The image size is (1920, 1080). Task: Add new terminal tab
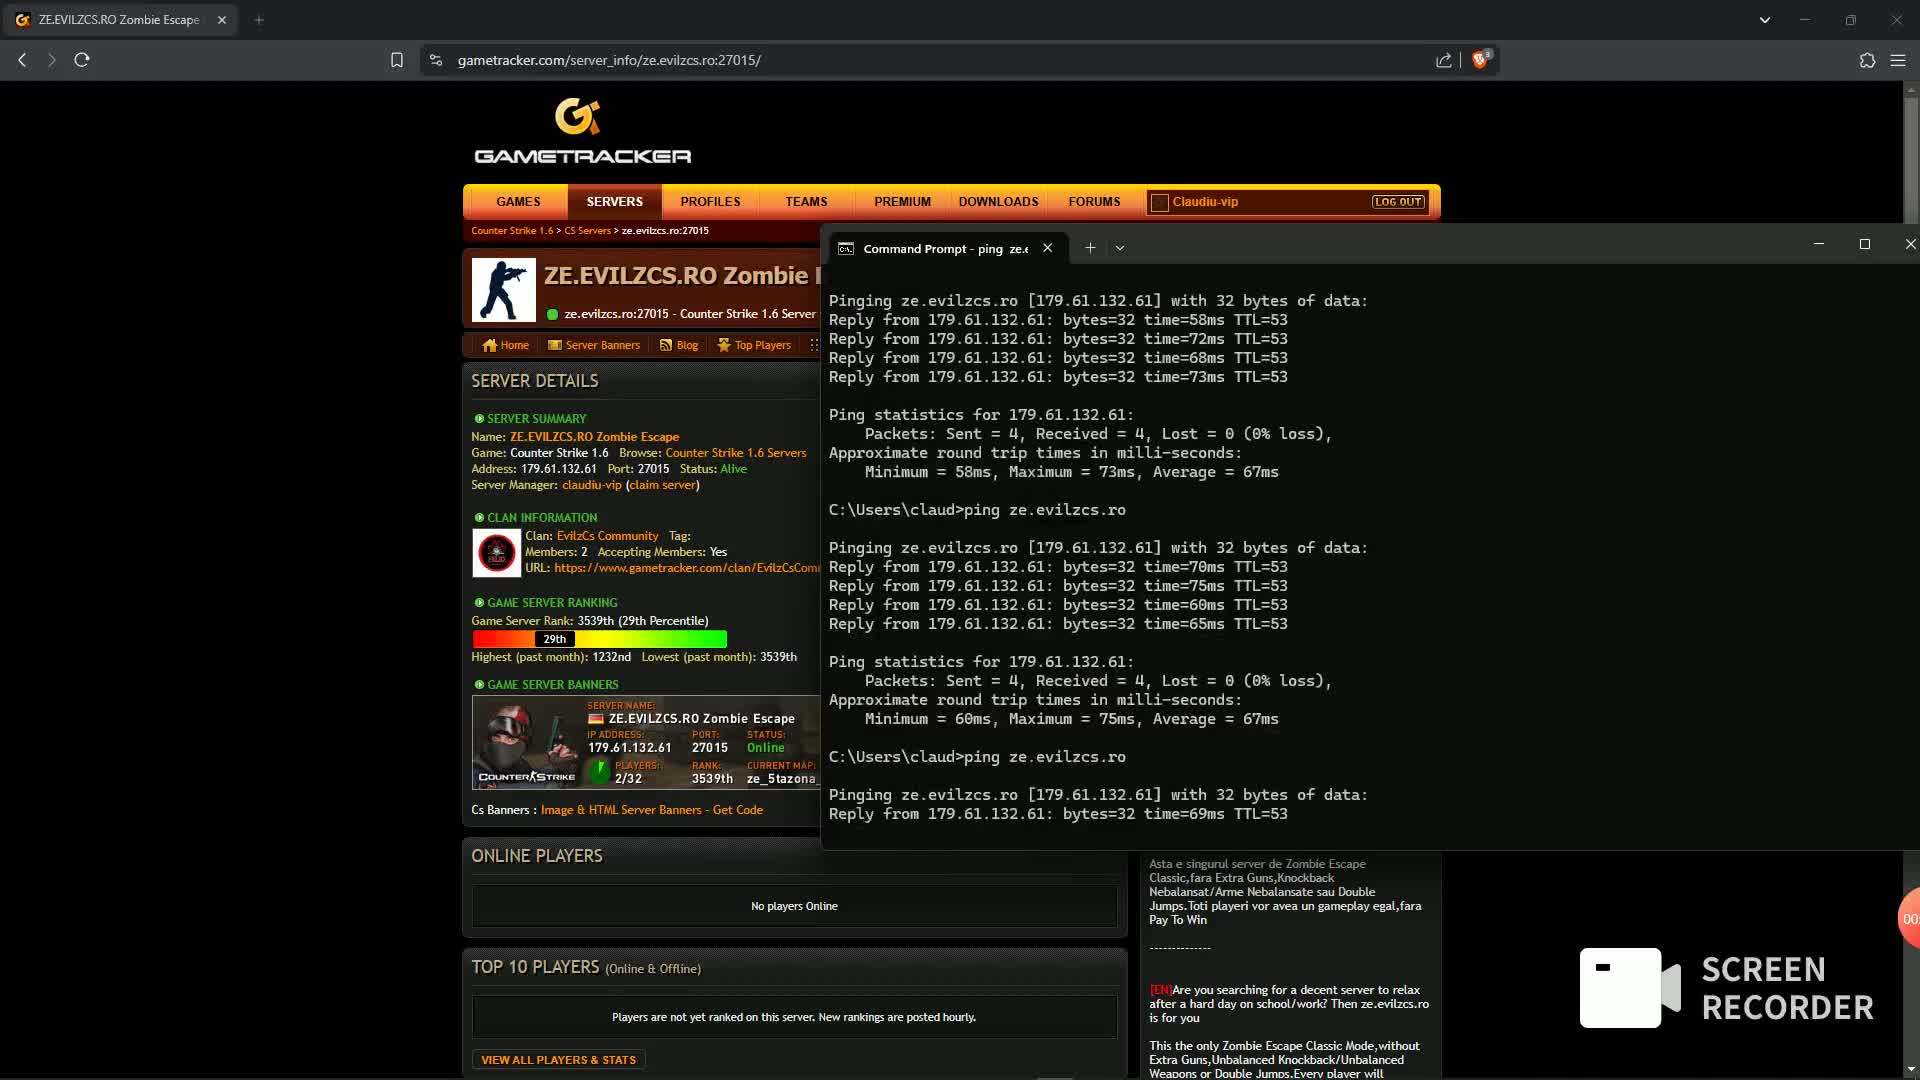pos(1090,248)
